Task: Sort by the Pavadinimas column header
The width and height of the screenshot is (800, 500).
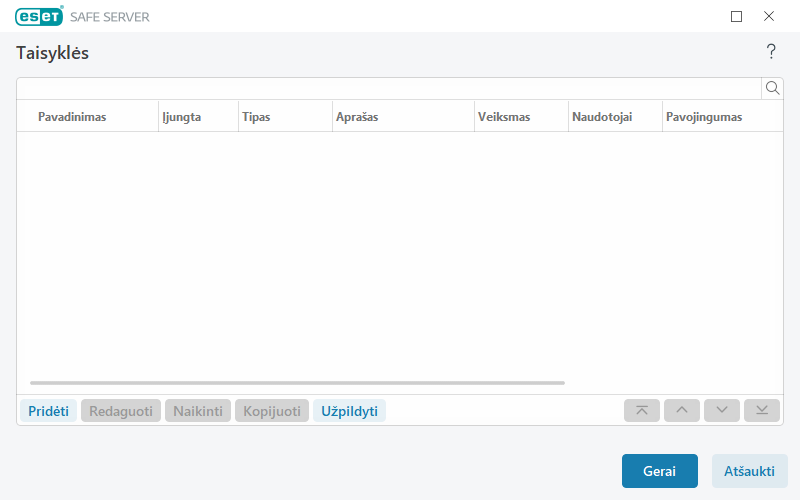Action: 72,117
